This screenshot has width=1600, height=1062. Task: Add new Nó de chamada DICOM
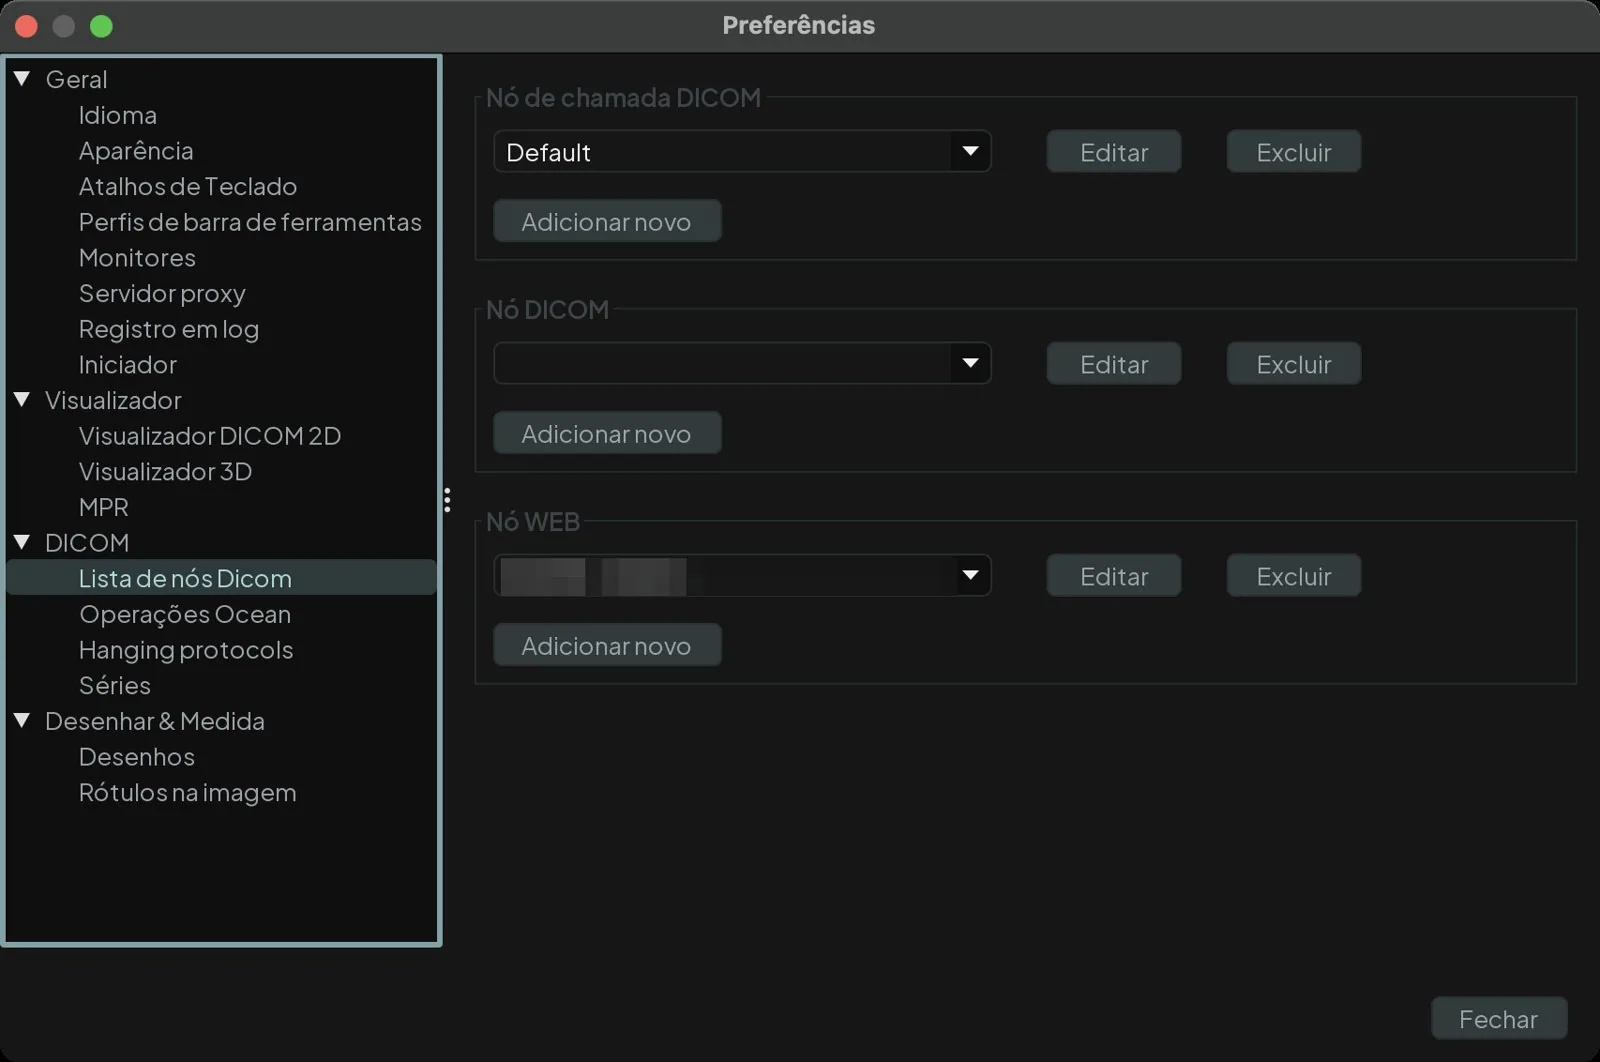click(607, 222)
